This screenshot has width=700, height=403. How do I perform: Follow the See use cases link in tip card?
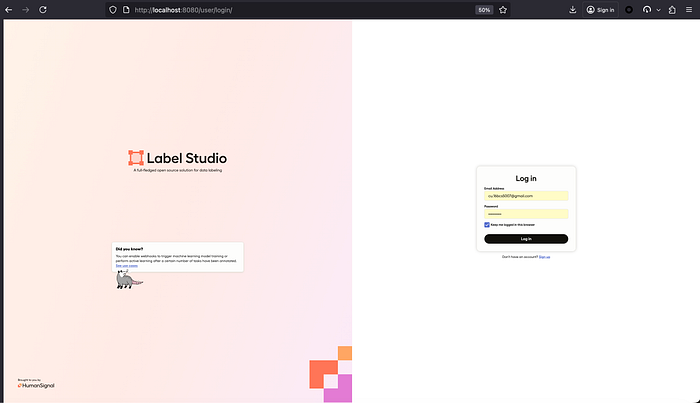point(127,266)
